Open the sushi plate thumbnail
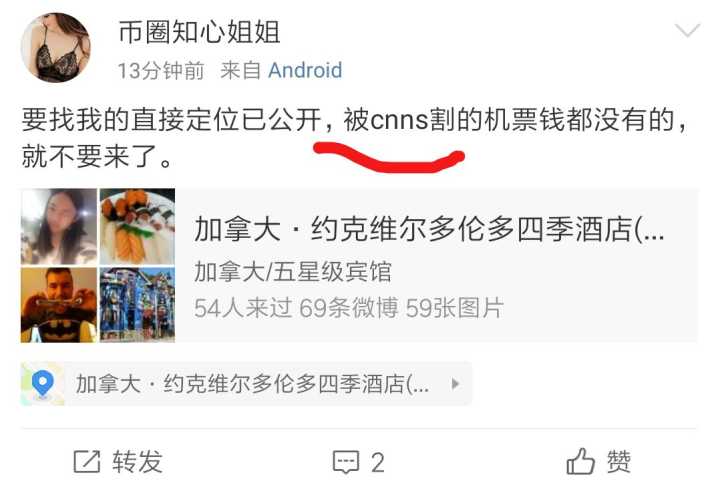The image size is (720, 487). pos(137,227)
